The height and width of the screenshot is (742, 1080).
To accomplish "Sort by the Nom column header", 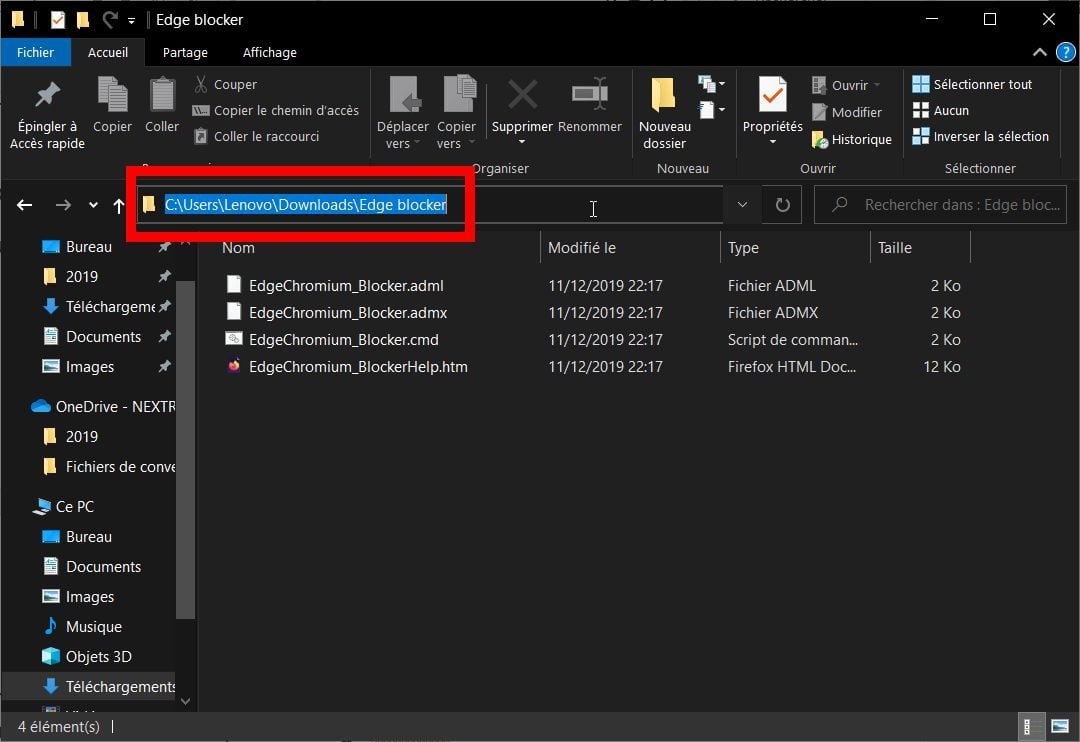I will pyautogui.click(x=238, y=248).
